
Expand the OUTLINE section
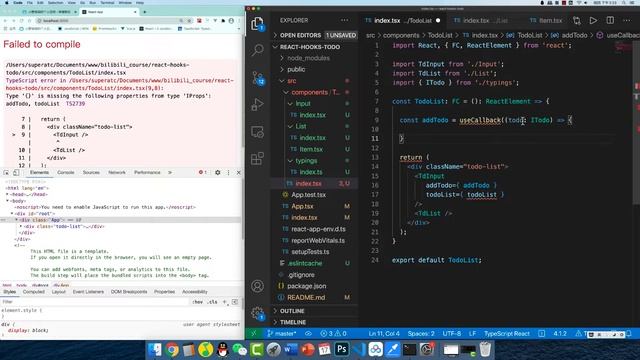pyautogui.click(x=315, y=311)
